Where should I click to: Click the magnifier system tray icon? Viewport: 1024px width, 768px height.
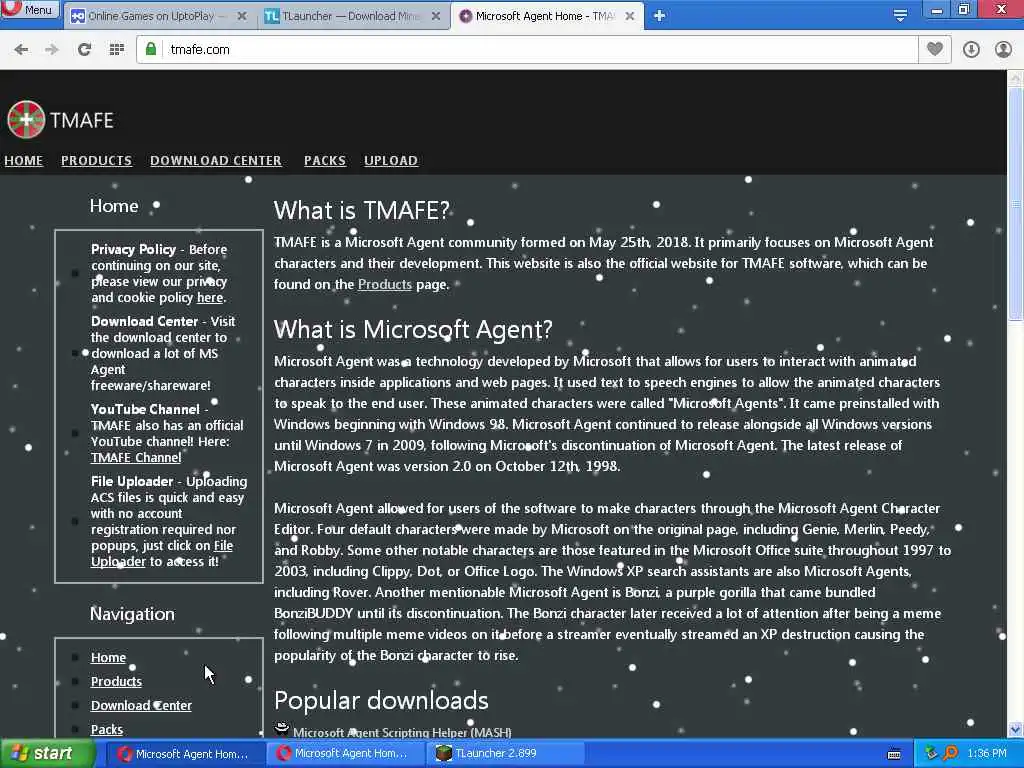pos(950,753)
